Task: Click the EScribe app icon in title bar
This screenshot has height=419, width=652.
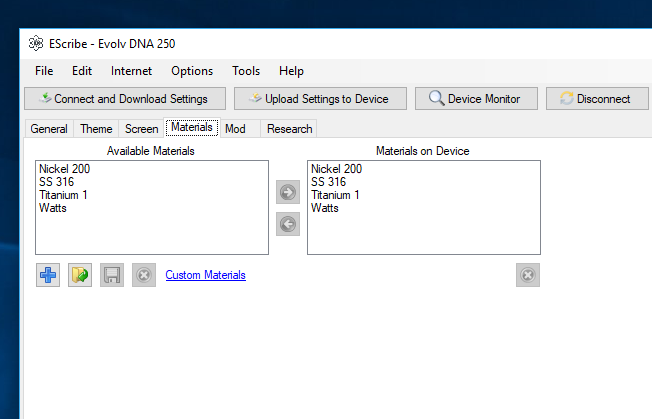Action: tap(36, 43)
